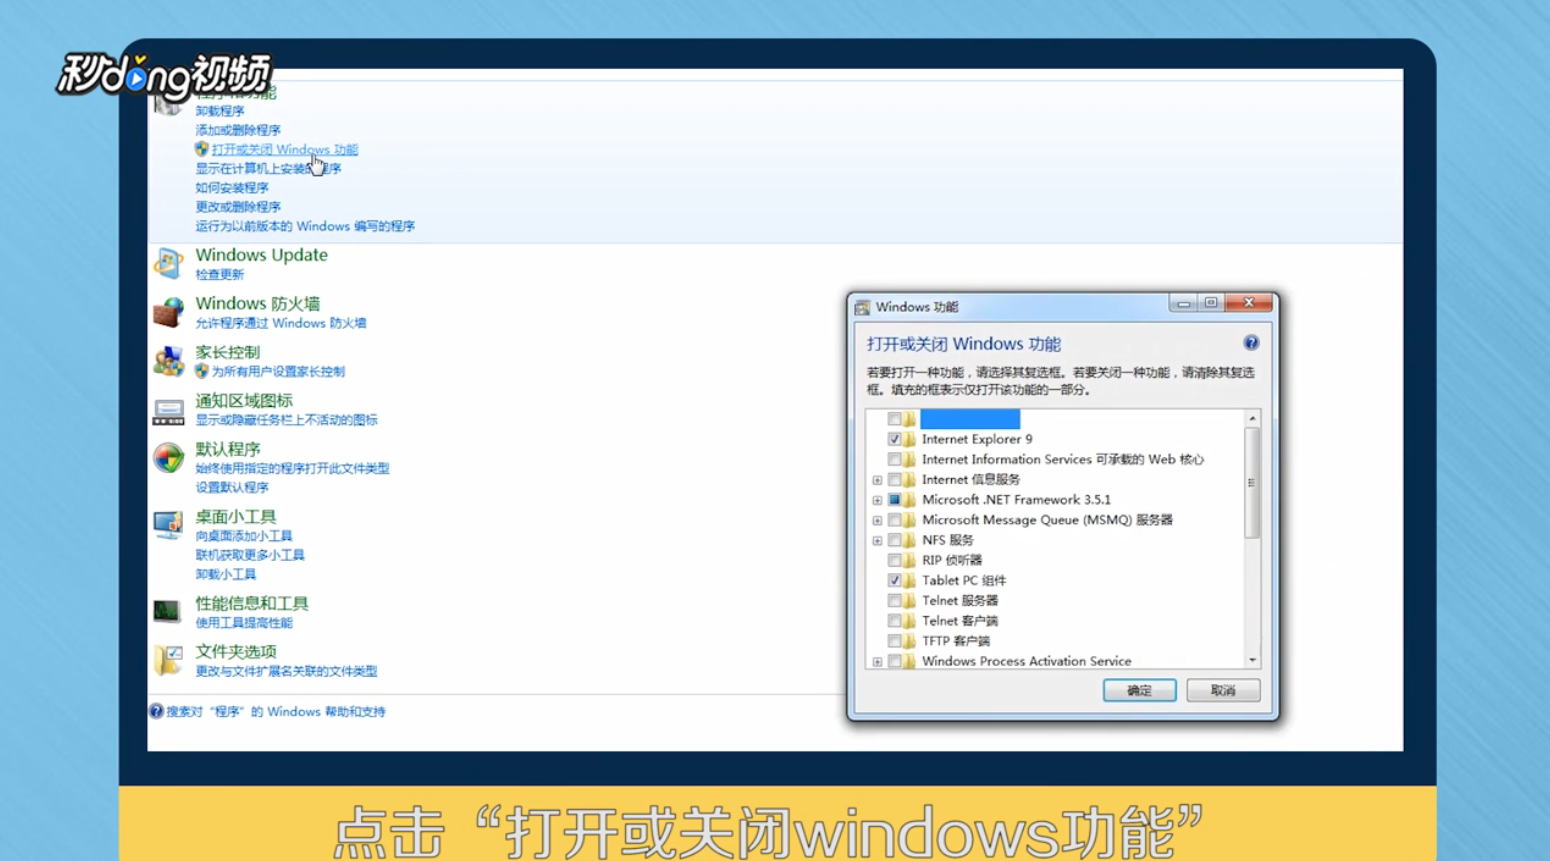Select the Internet Explorer 9 row text

[x=977, y=439]
